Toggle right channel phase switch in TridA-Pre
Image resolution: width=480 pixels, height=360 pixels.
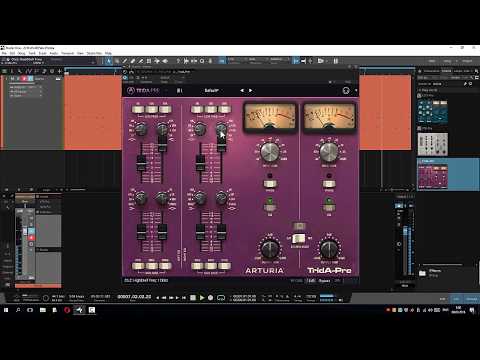[x=329, y=184]
